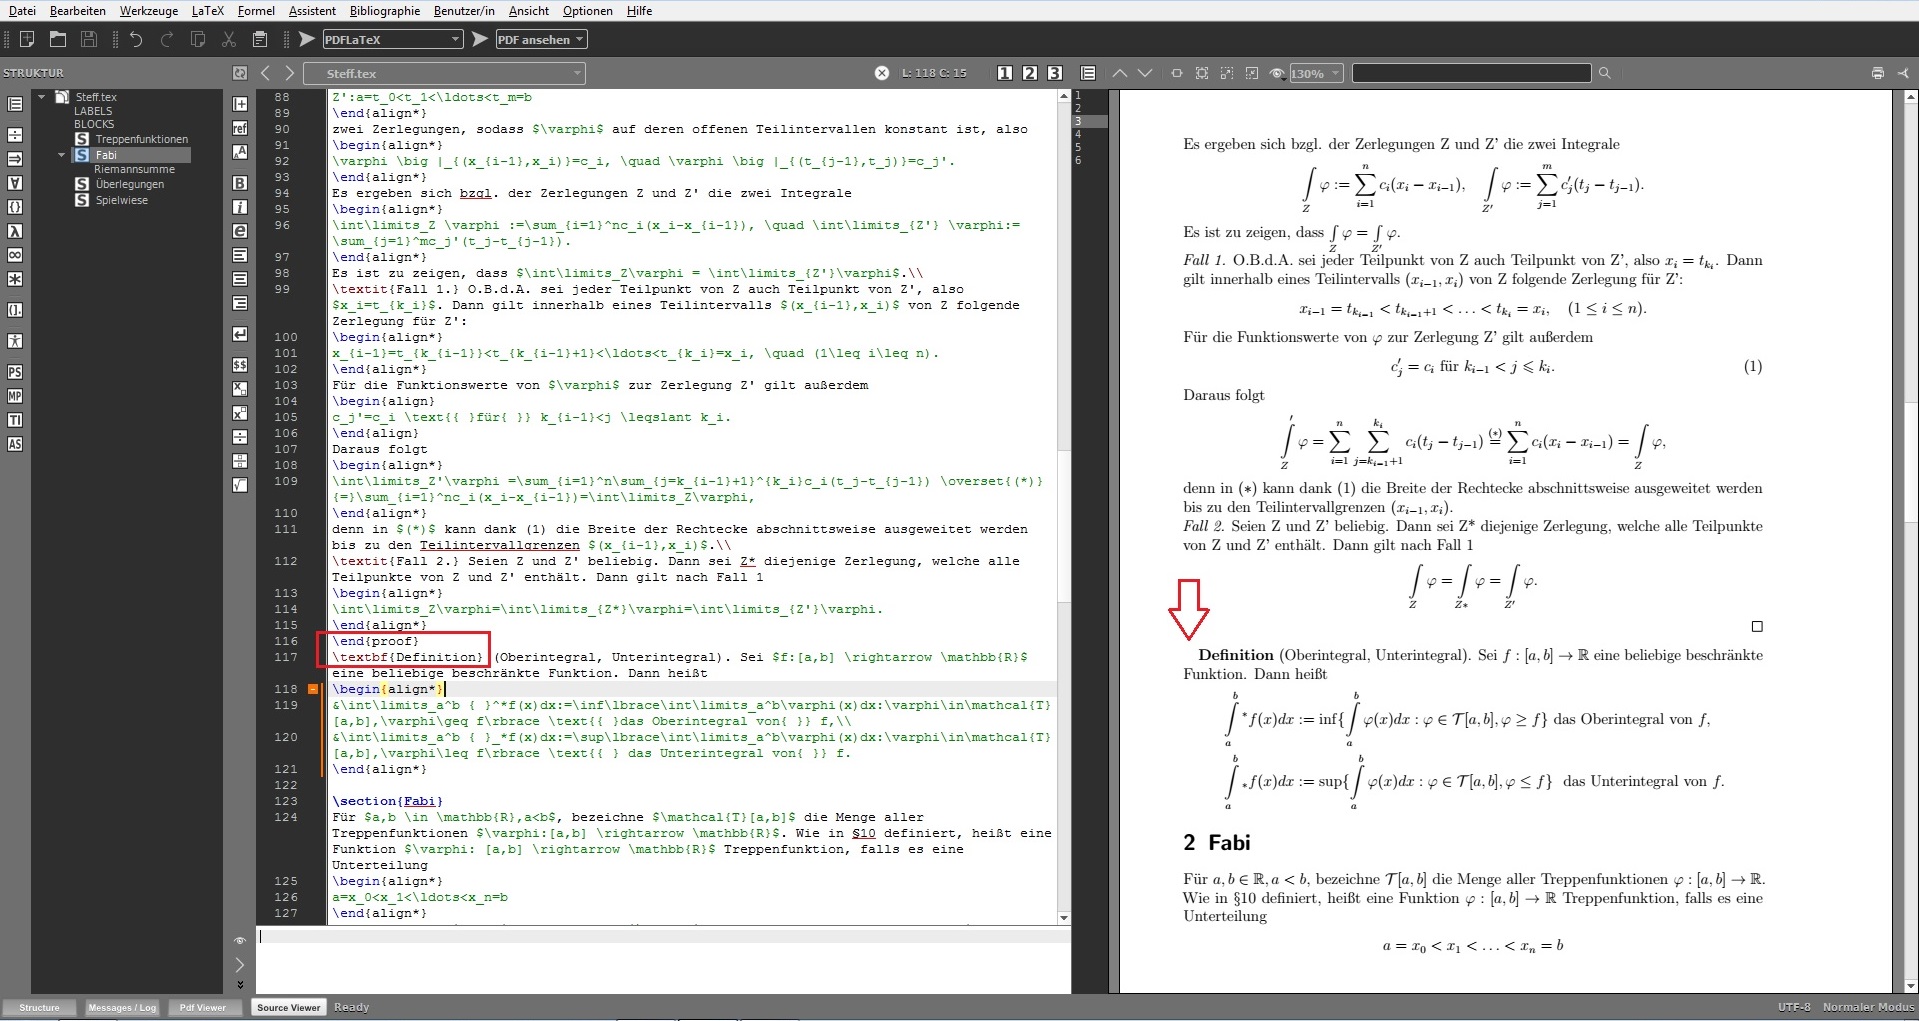The width and height of the screenshot is (1919, 1021).
Task: Click the bold B formatting icon
Action: tap(240, 183)
